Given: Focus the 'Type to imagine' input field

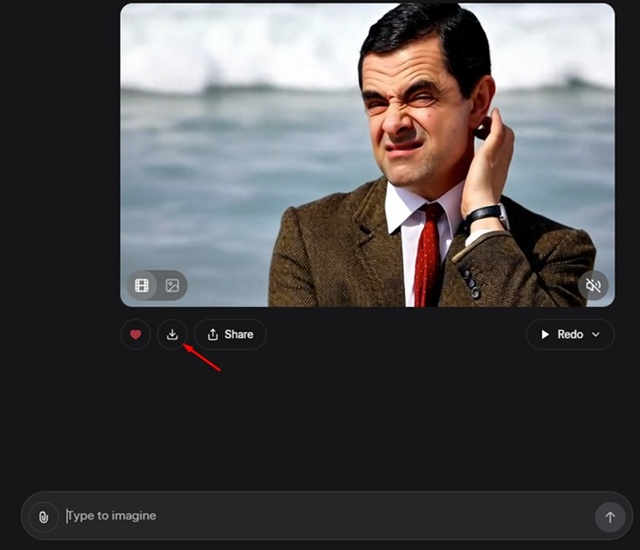Looking at the screenshot, I should pyautogui.click(x=327, y=516).
